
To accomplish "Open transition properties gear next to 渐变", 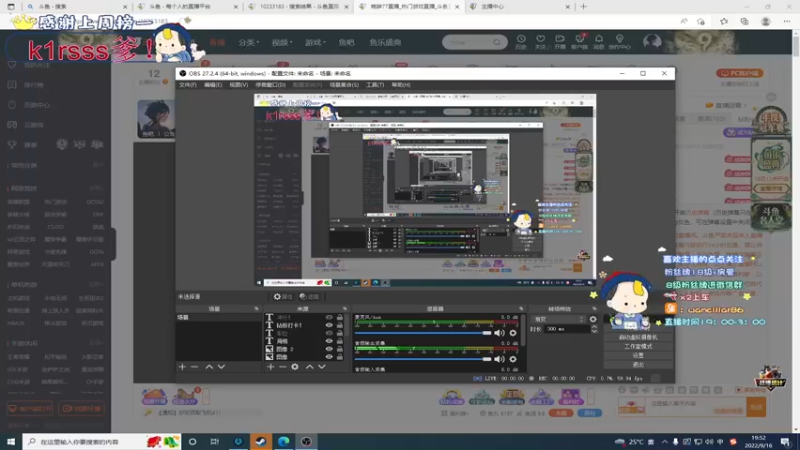I will [593, 319].
